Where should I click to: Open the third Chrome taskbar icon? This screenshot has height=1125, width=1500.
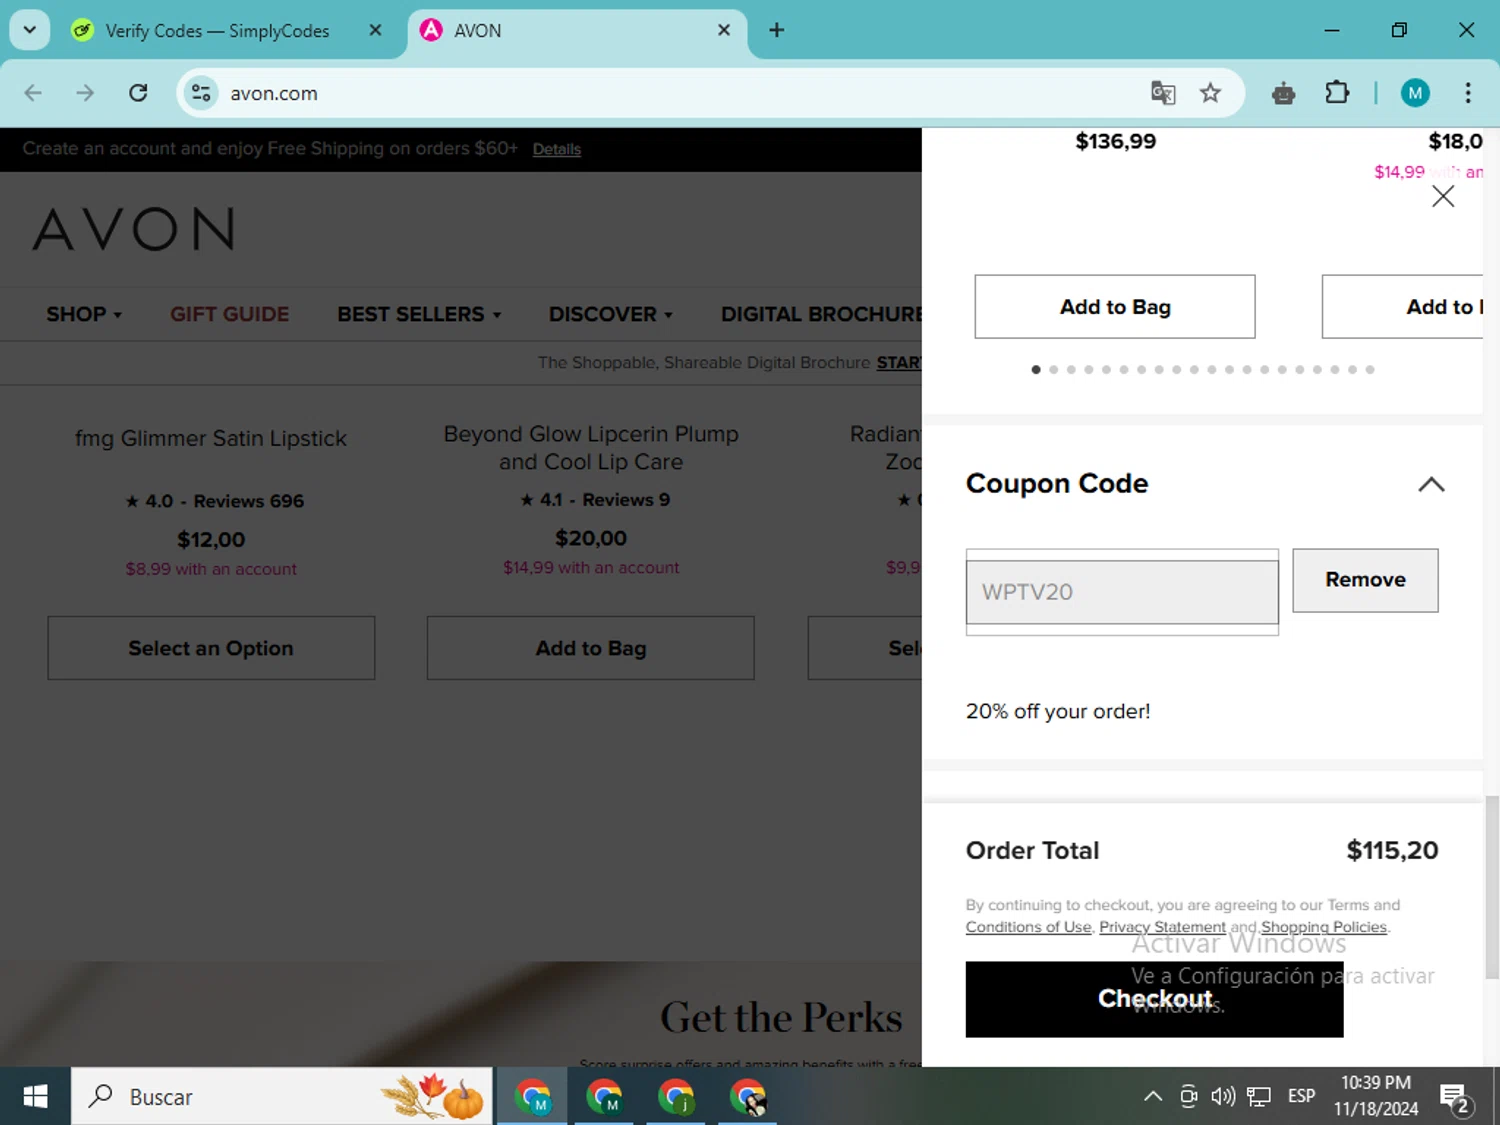676,1097
